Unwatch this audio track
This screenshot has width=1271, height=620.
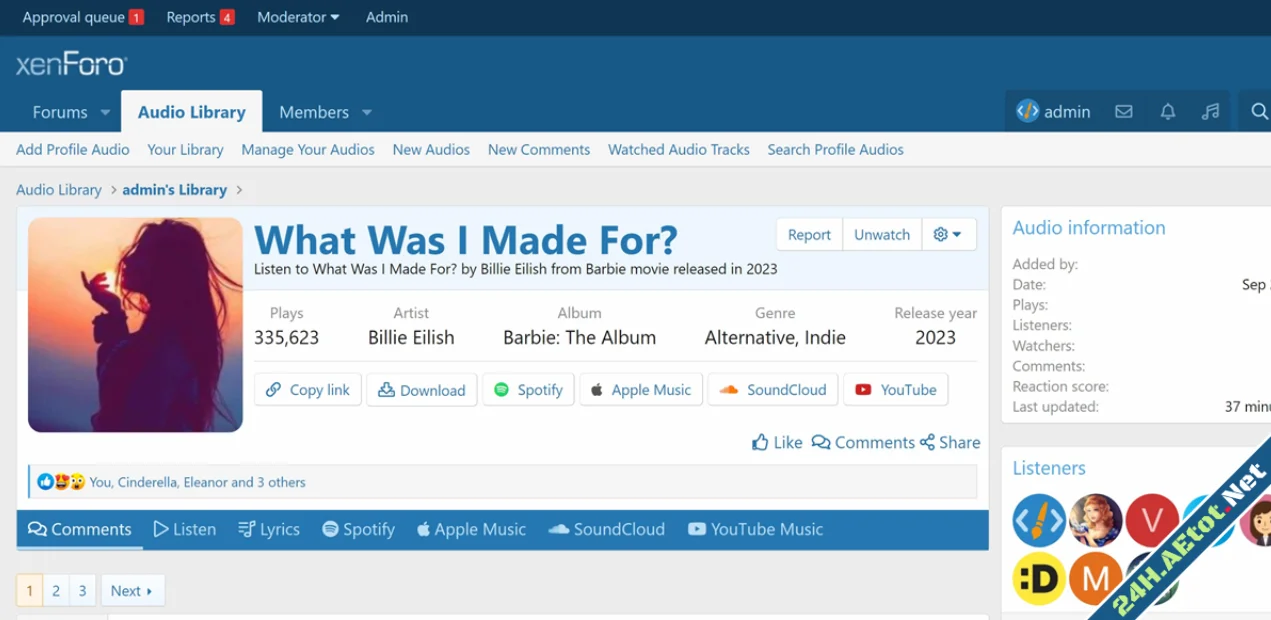click(x=881, y=234)
